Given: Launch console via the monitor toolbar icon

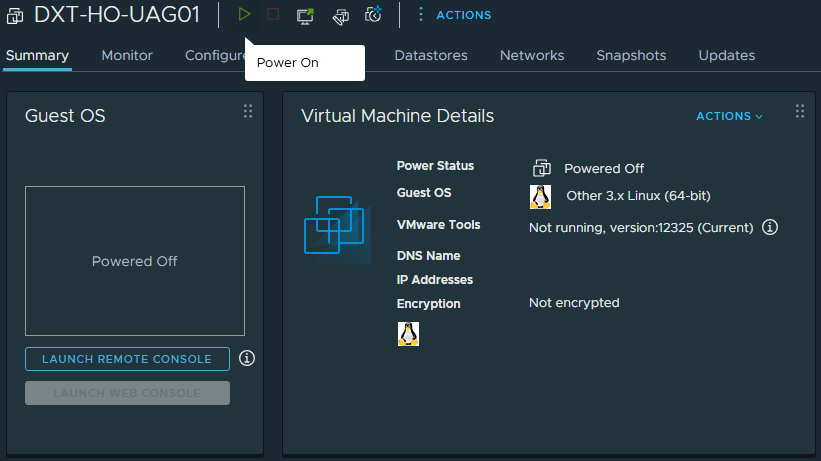Looking at the screenshot, I should point(305,15).
